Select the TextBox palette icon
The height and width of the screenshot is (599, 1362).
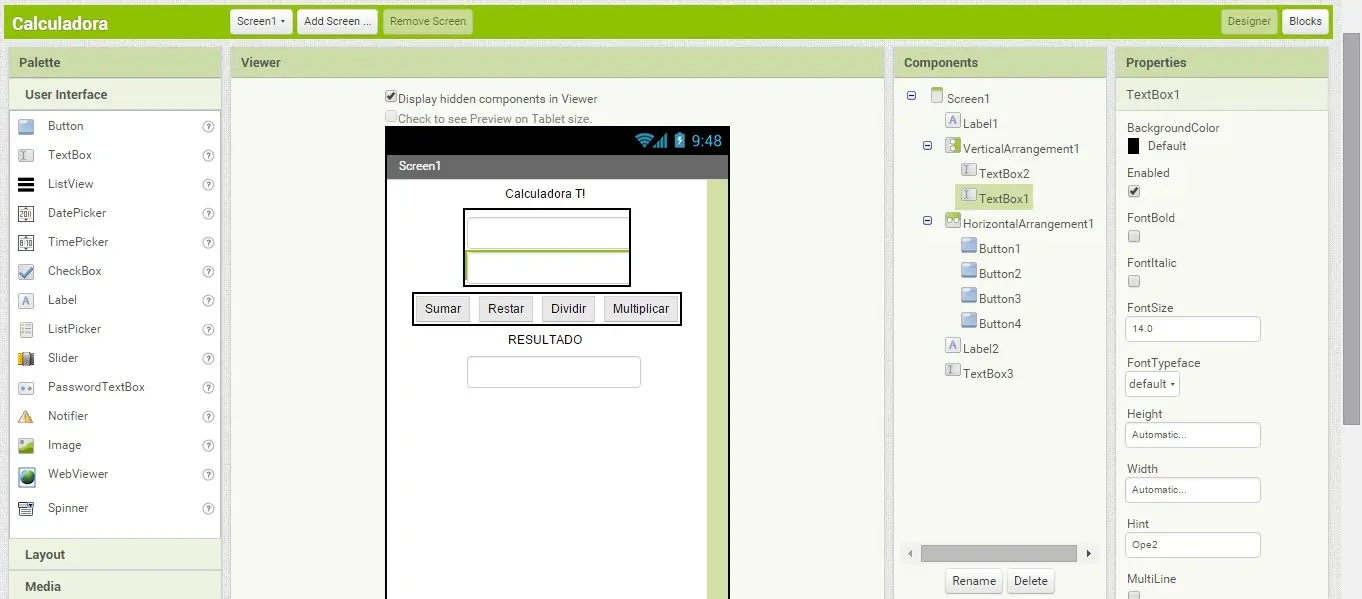coord(27,156)
